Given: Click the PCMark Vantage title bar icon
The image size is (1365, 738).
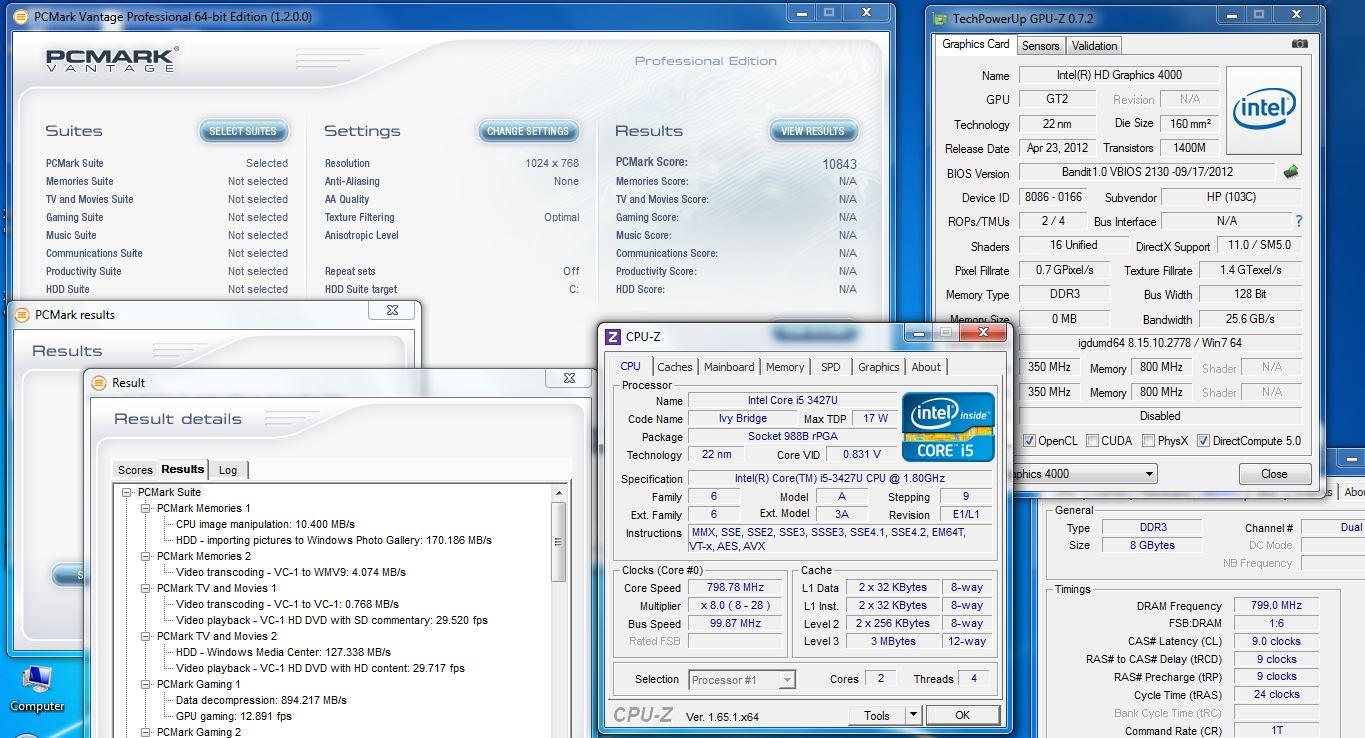Looking at the screenshot, I should pos(22,16).
